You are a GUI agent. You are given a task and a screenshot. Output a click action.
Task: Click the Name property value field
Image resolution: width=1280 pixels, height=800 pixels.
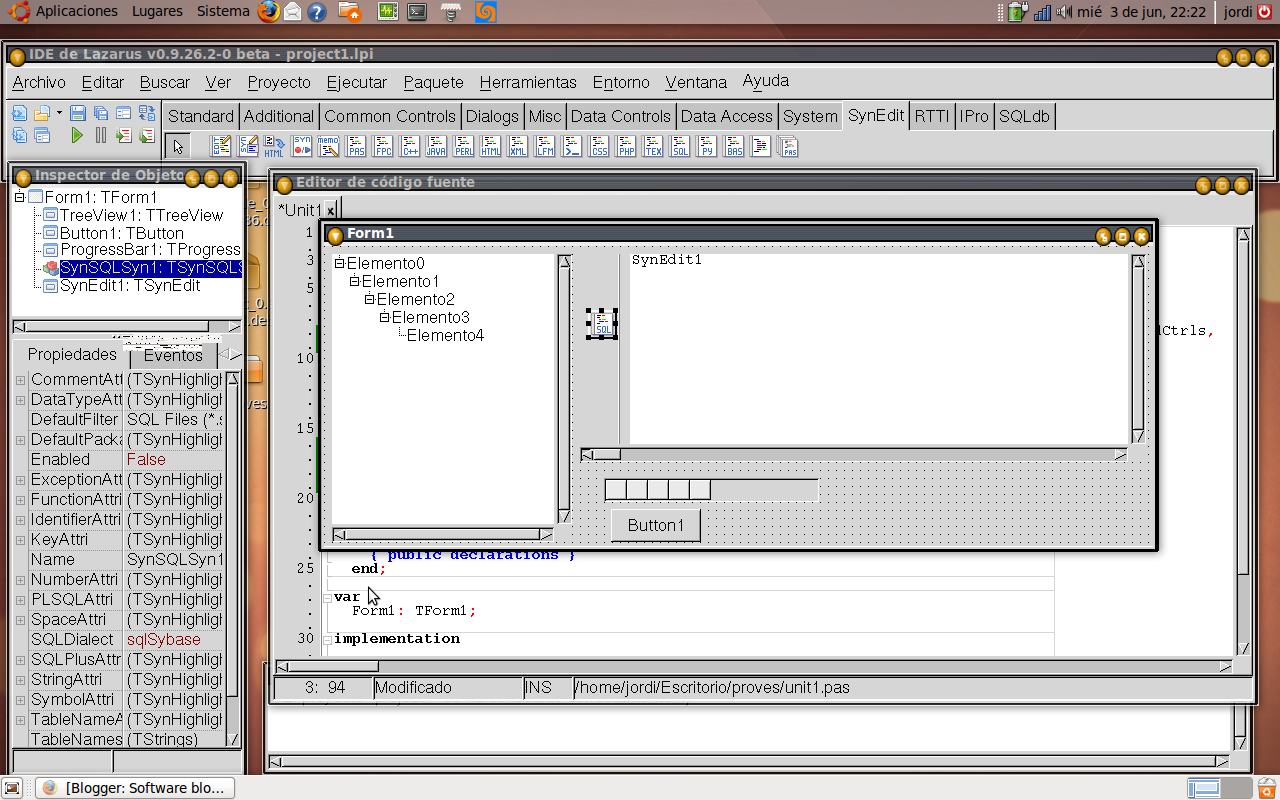(x=174, y=560)
